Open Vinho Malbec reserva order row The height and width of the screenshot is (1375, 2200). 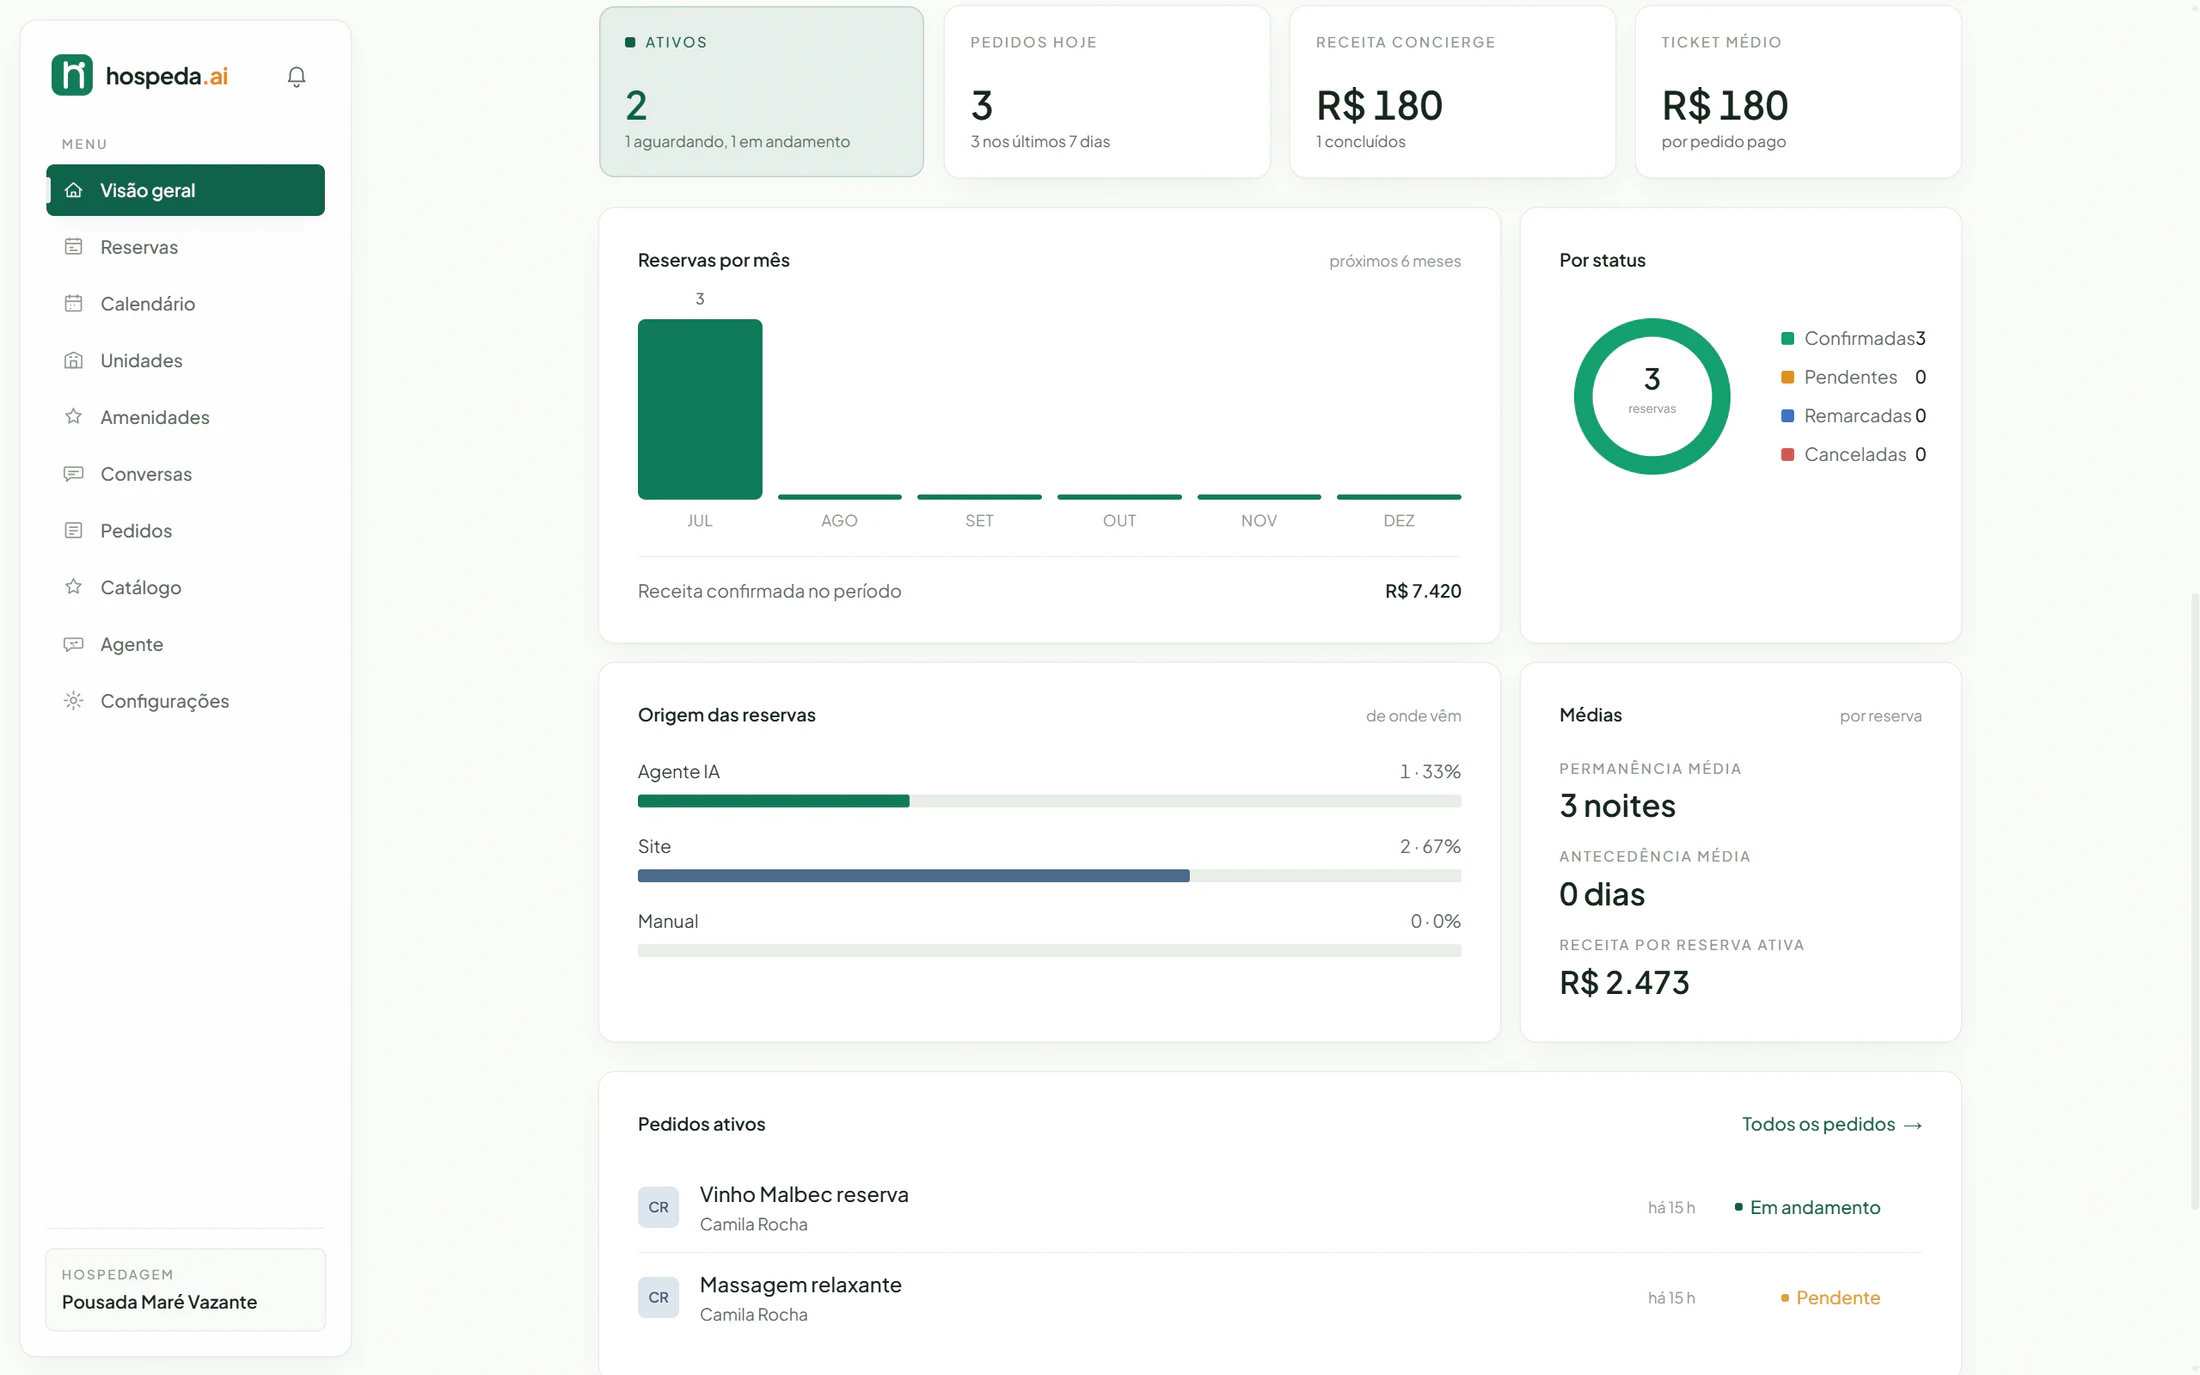point(1279,1207)
